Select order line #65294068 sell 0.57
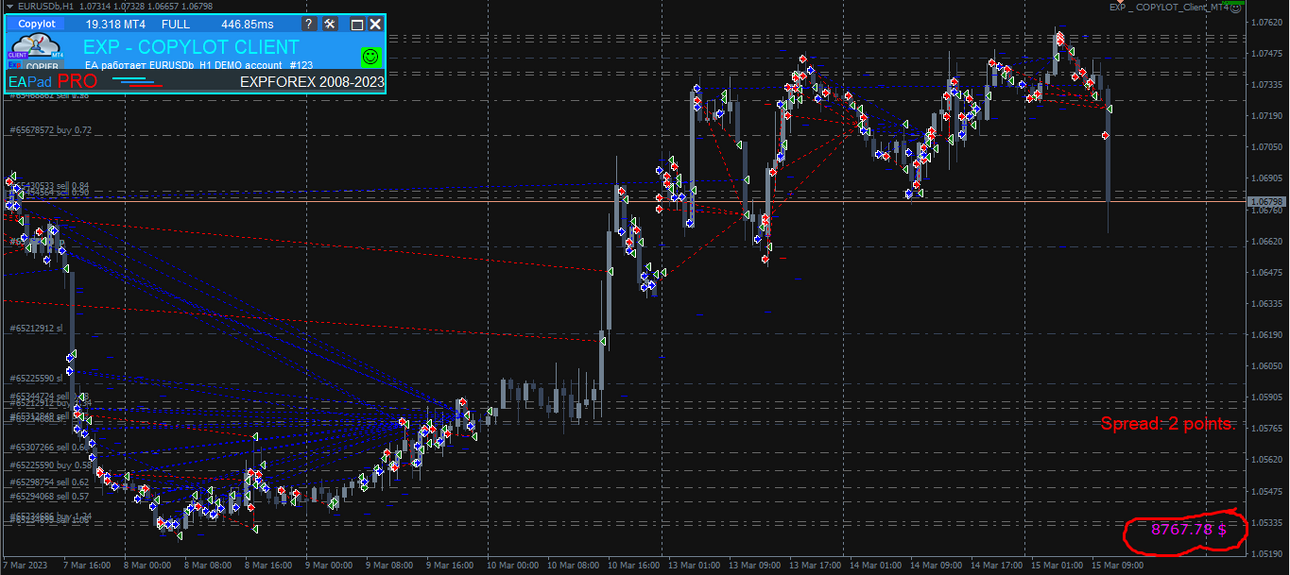The width and height of the screenshot is (1290, 575). pos(50,496)
